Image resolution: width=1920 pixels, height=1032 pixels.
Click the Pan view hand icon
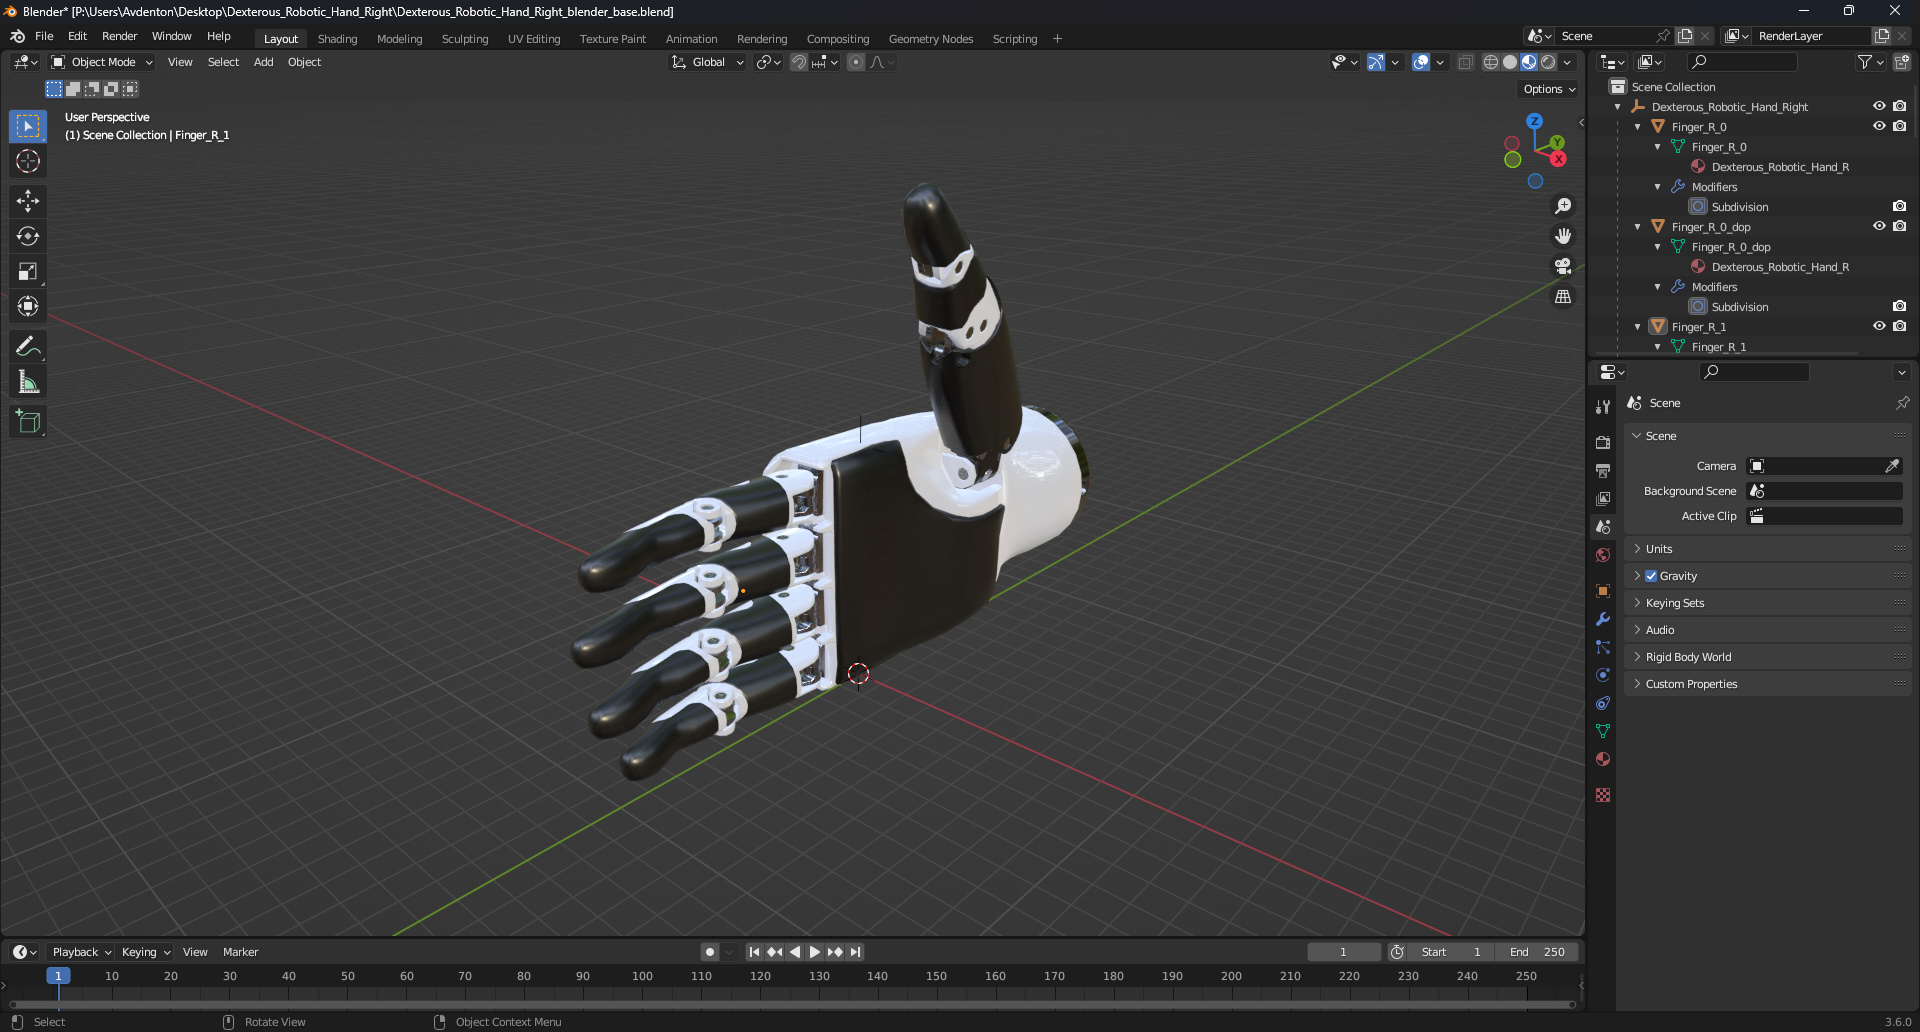1563,236
